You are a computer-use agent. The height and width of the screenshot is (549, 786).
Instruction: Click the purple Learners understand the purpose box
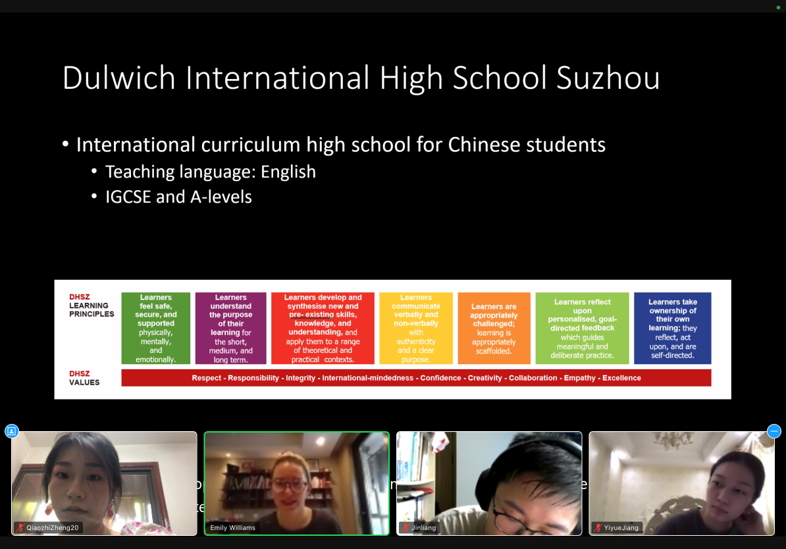click(231, 328)
